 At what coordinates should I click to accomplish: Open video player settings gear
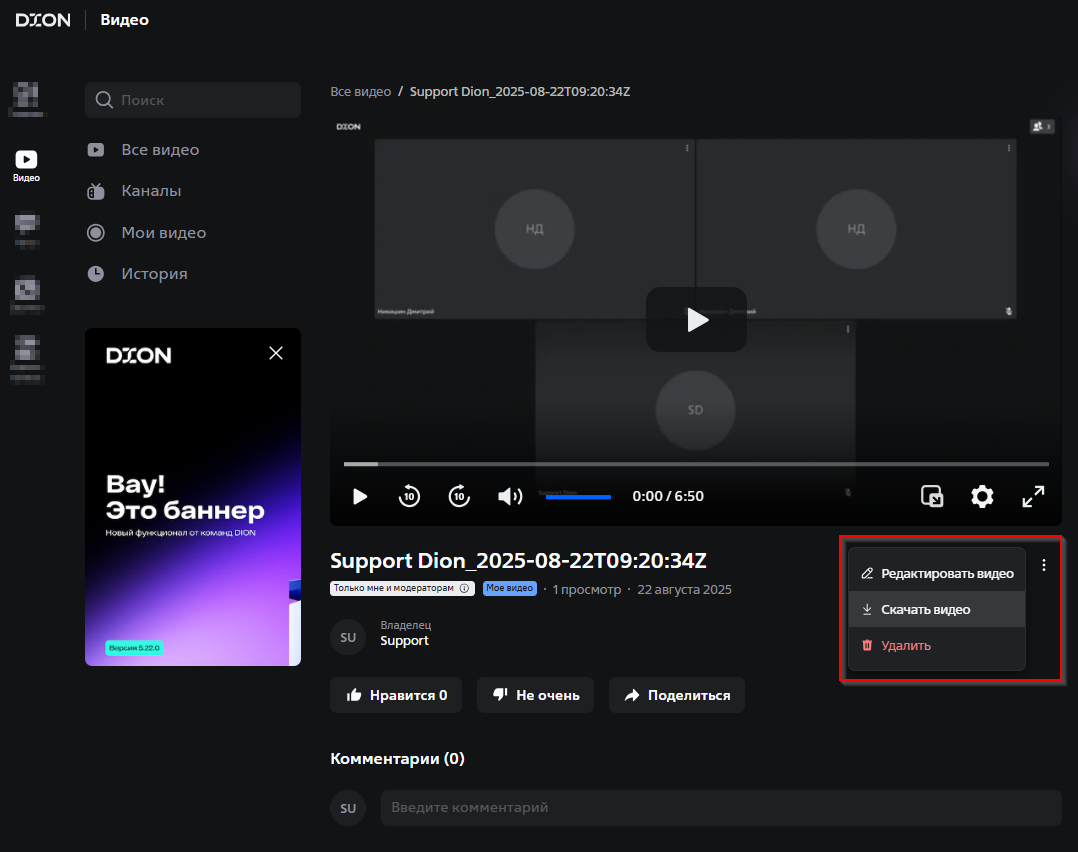982,496
